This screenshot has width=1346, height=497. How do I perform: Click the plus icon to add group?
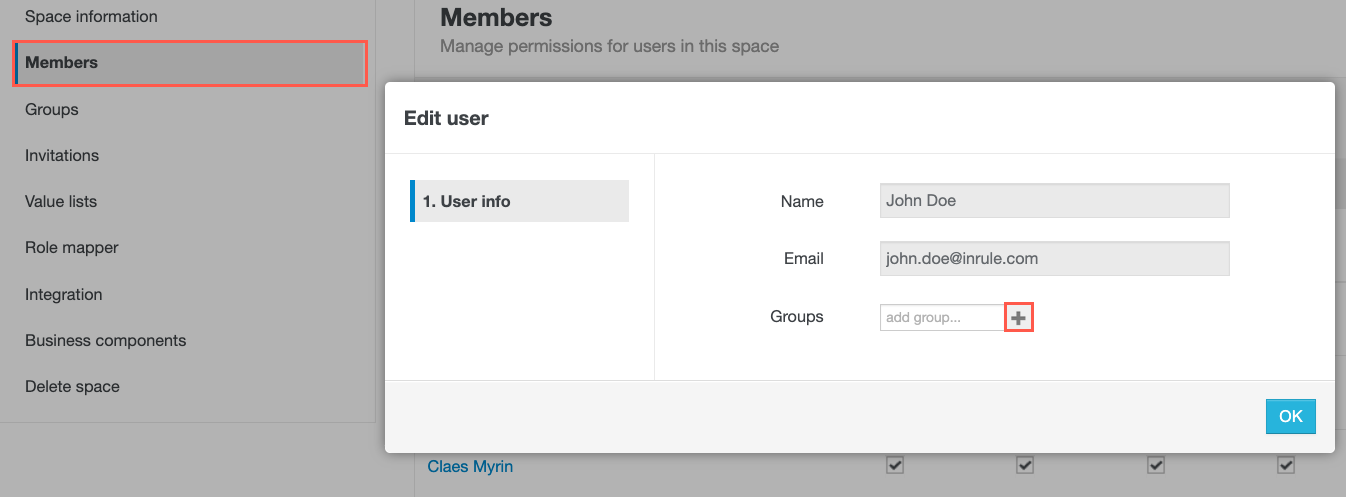[1018, 318]
